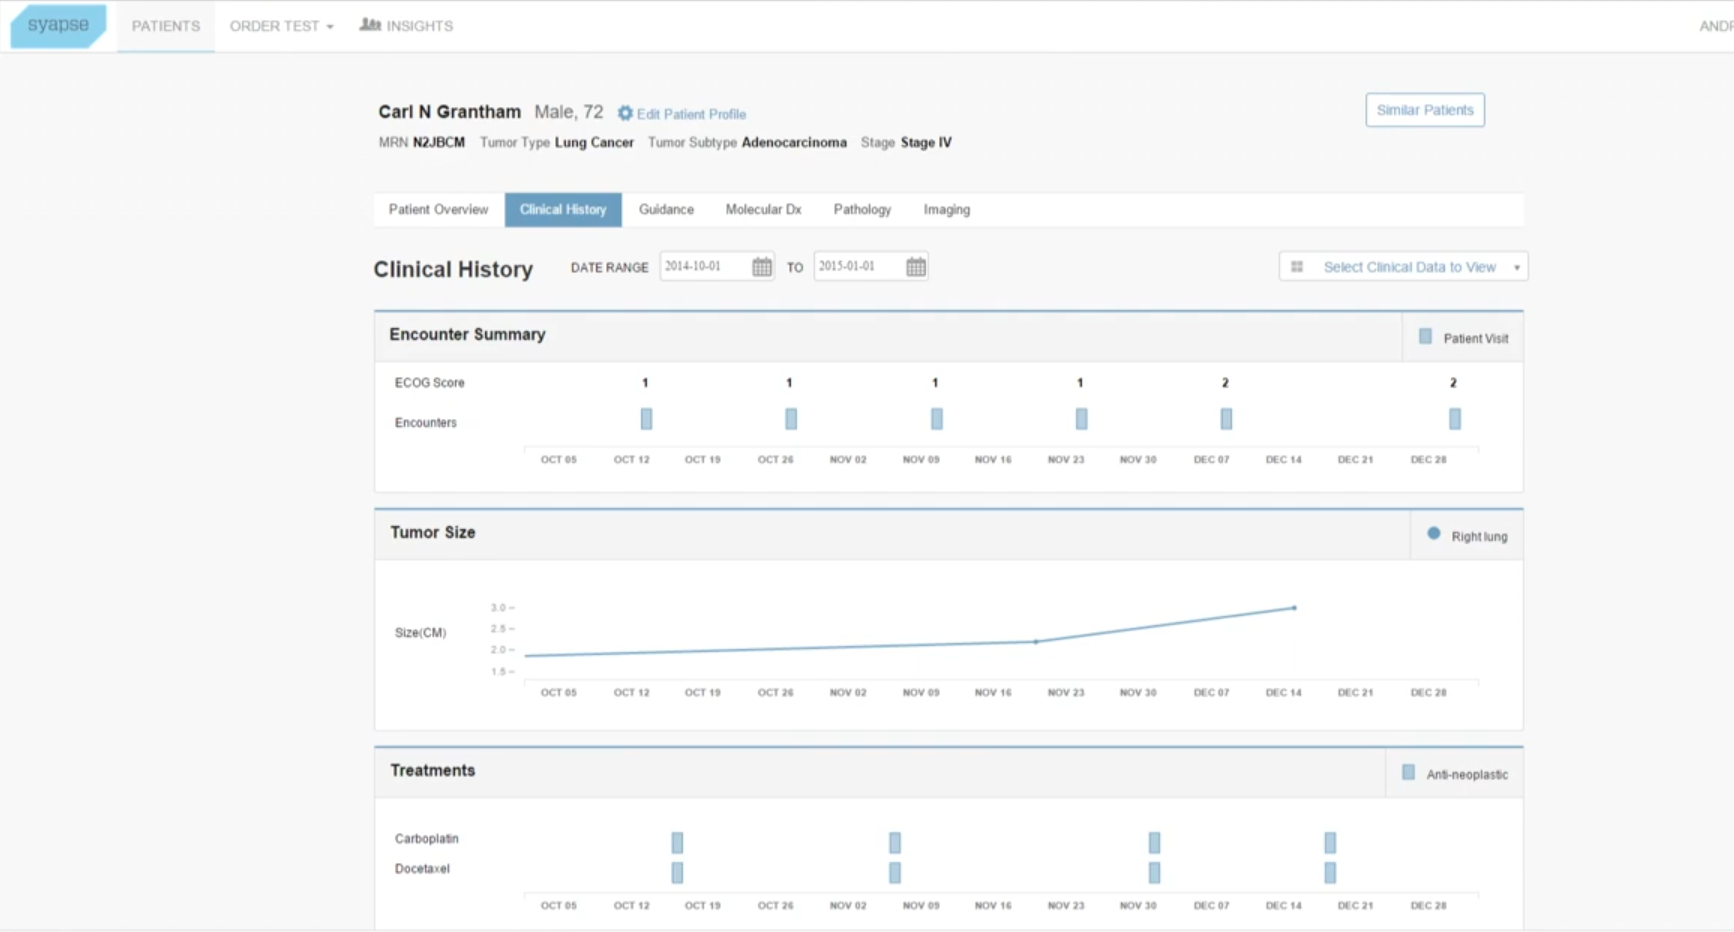Toggle the Anti-neoplastic legend square

click(1408, 772)
